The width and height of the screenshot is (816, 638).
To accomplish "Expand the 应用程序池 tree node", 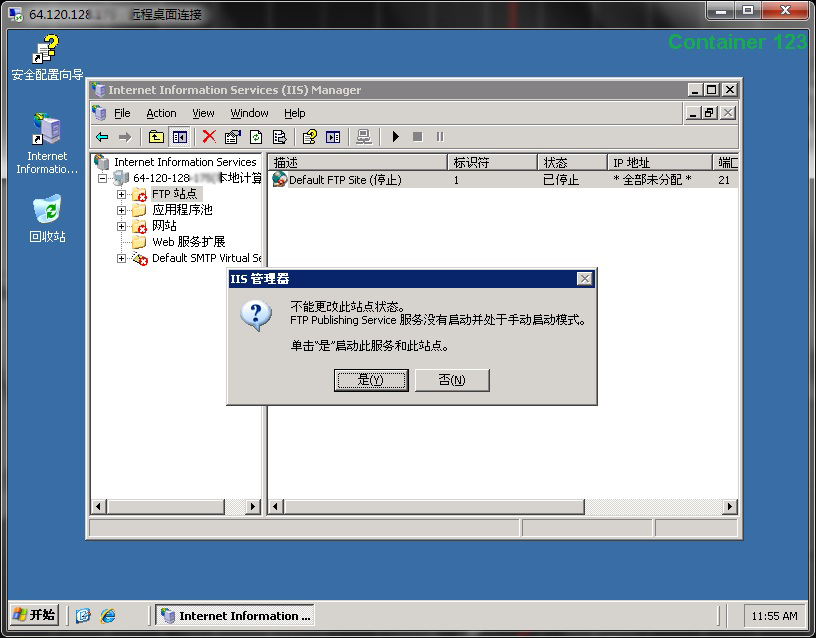I will pos(122,210).
